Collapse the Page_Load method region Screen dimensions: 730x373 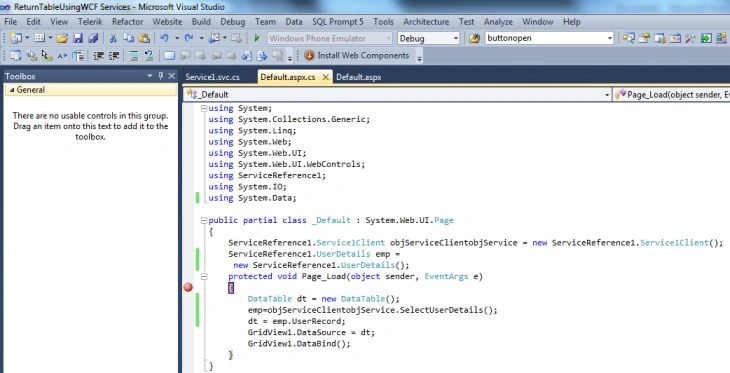(x=203, y=276)
